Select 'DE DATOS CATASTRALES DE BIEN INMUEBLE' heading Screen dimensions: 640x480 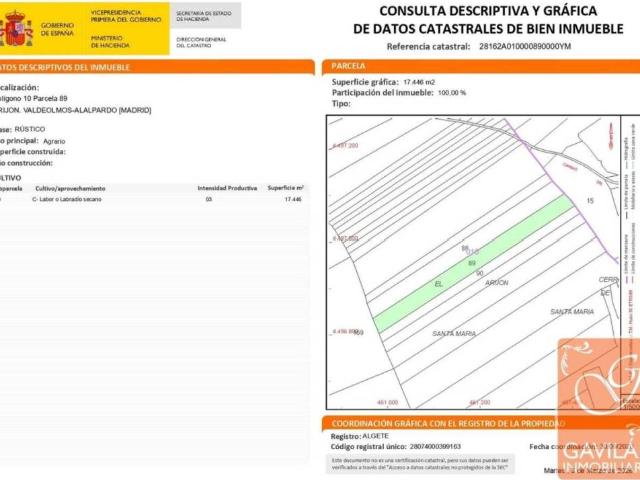coord(488,29)
